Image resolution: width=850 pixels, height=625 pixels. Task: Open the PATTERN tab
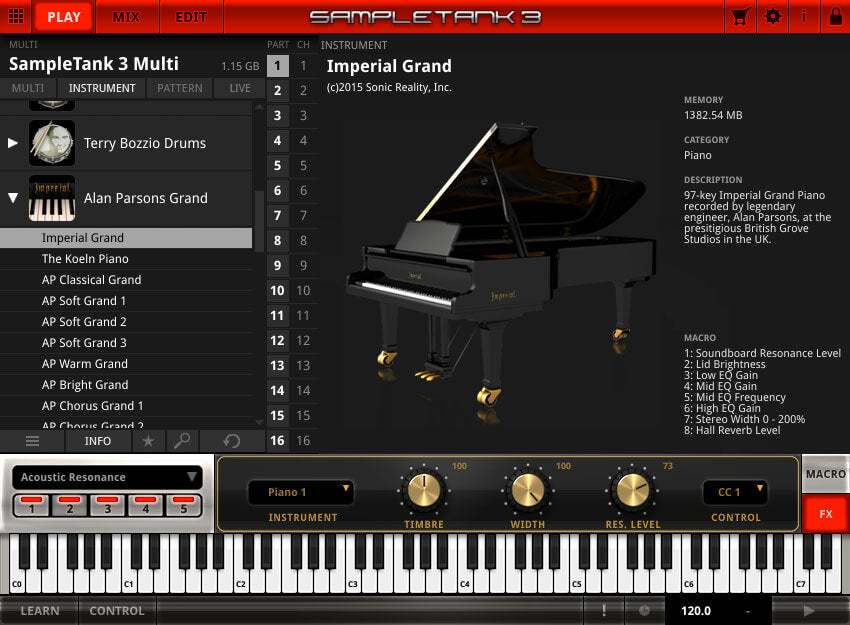pyautogui.click(x=179, y=88)
